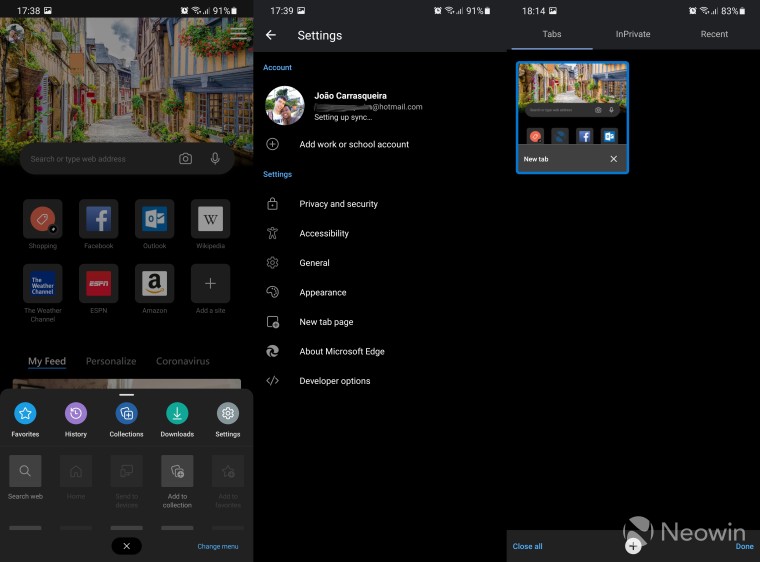Tap the Add to favorites tile
This screenshot has width=760, height=562.
click(228, 471)
